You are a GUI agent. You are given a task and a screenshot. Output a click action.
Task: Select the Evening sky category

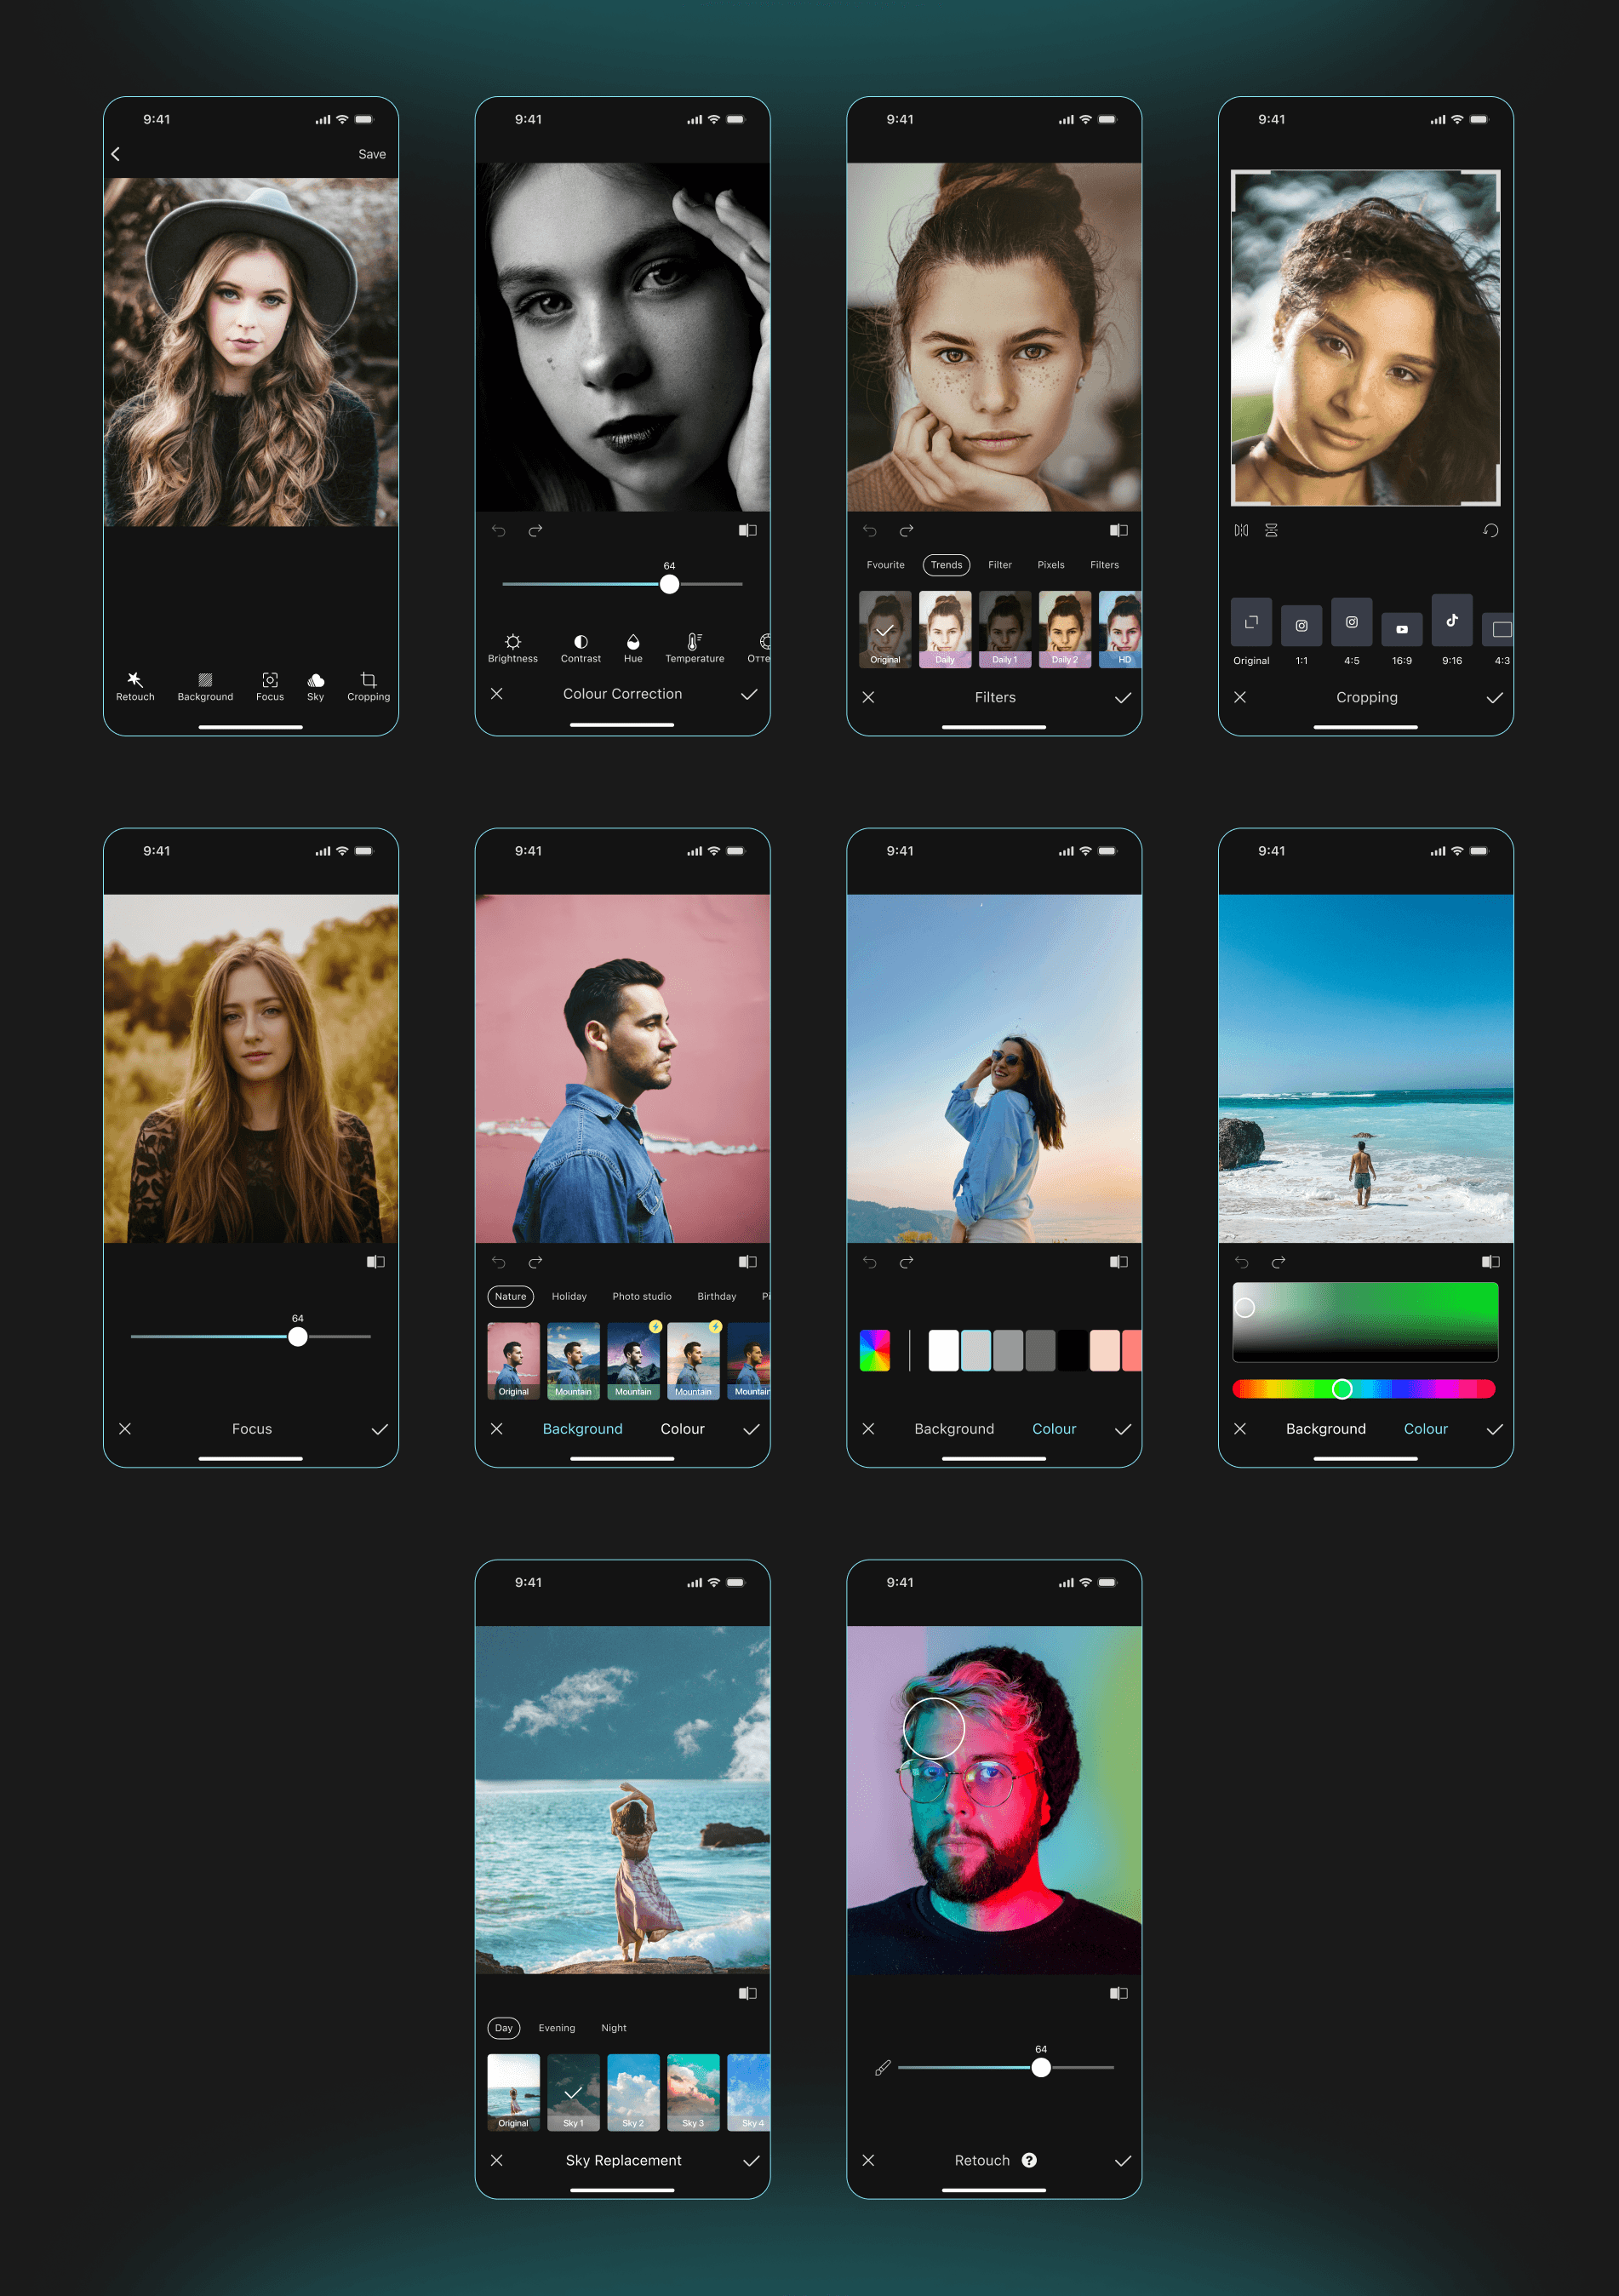point(557,2029)
